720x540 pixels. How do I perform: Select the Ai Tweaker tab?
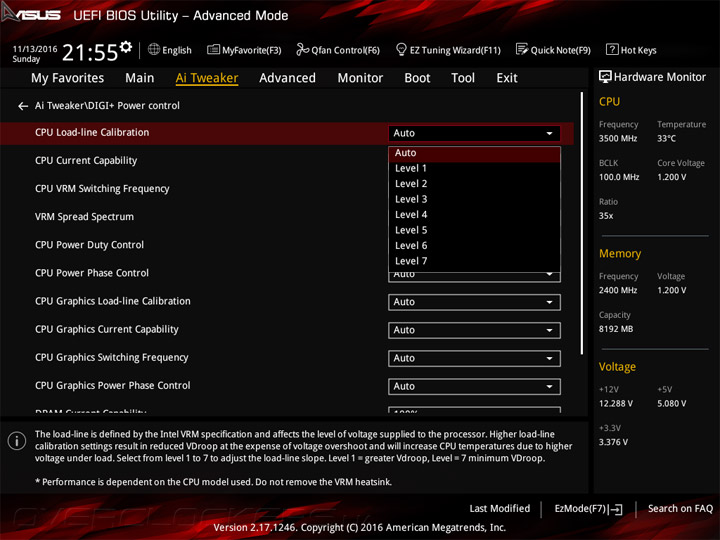point(207,78)
